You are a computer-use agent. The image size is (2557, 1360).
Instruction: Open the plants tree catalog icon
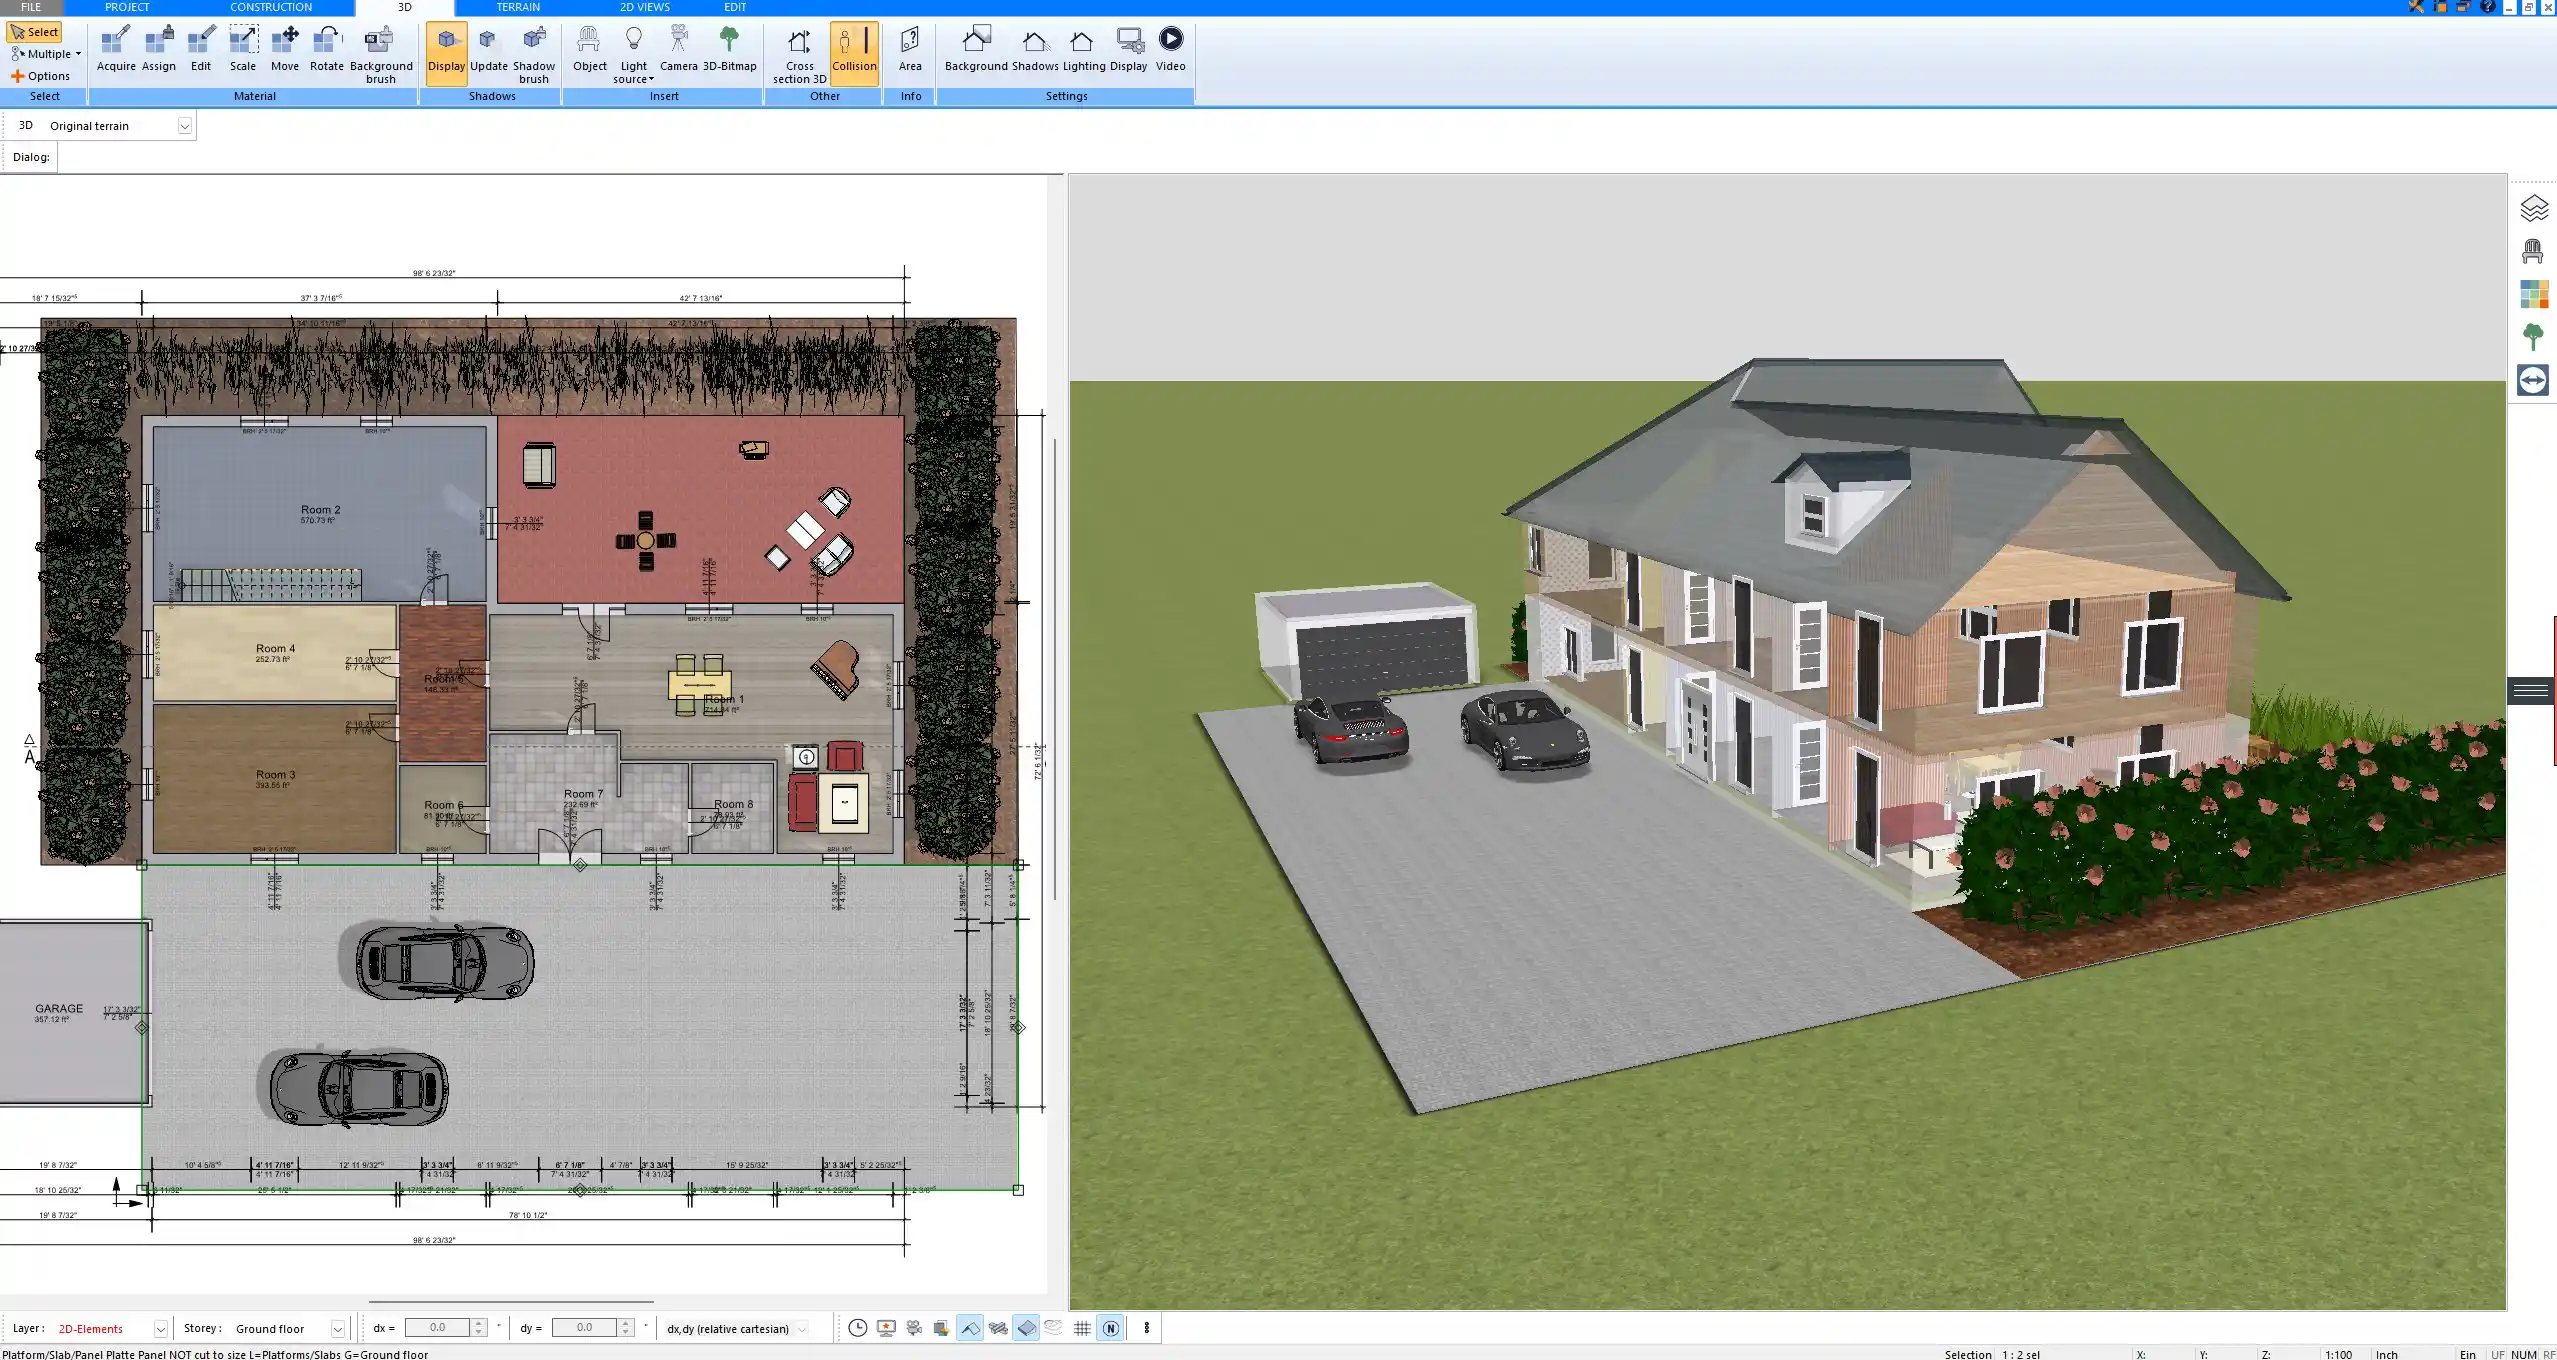2533,337
